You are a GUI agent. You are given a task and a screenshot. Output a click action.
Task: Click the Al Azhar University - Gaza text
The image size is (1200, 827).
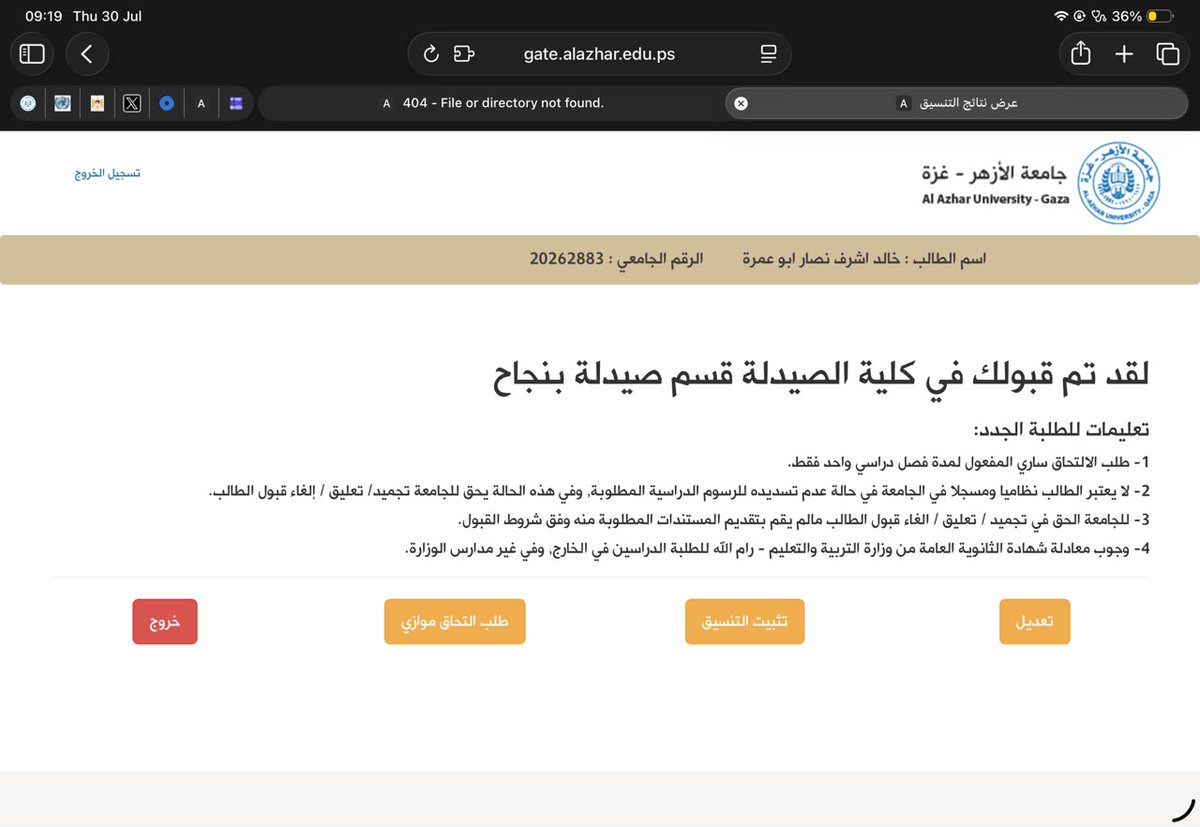pyautogui.click(x=996, y=199)
